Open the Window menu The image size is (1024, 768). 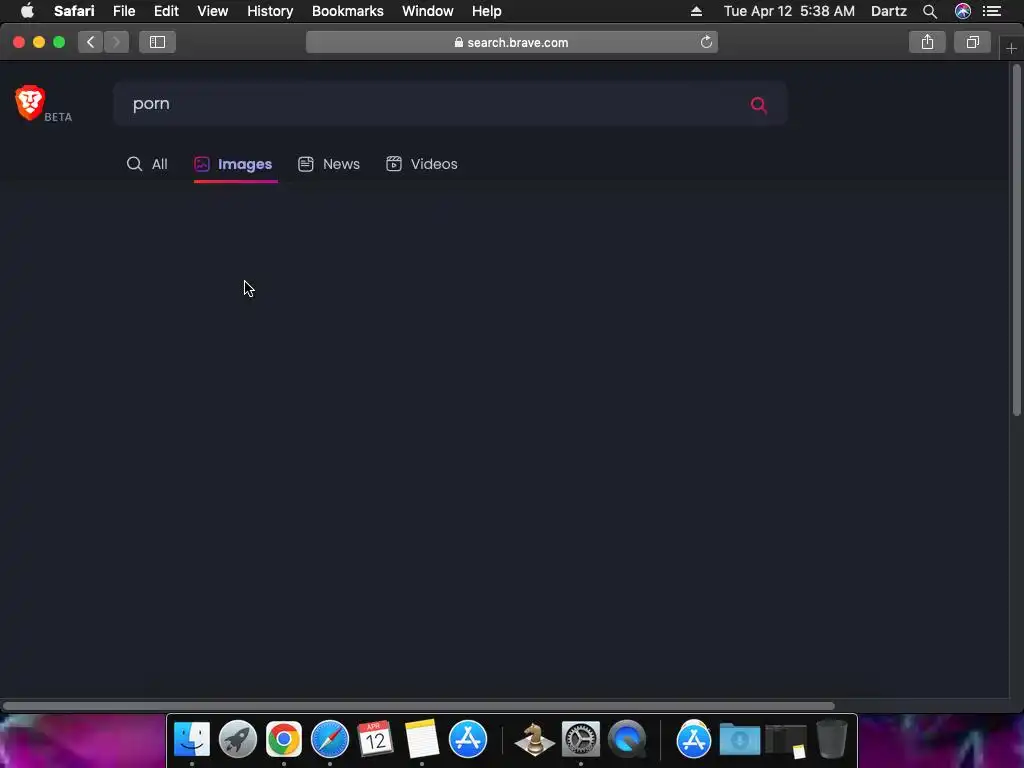428,11
